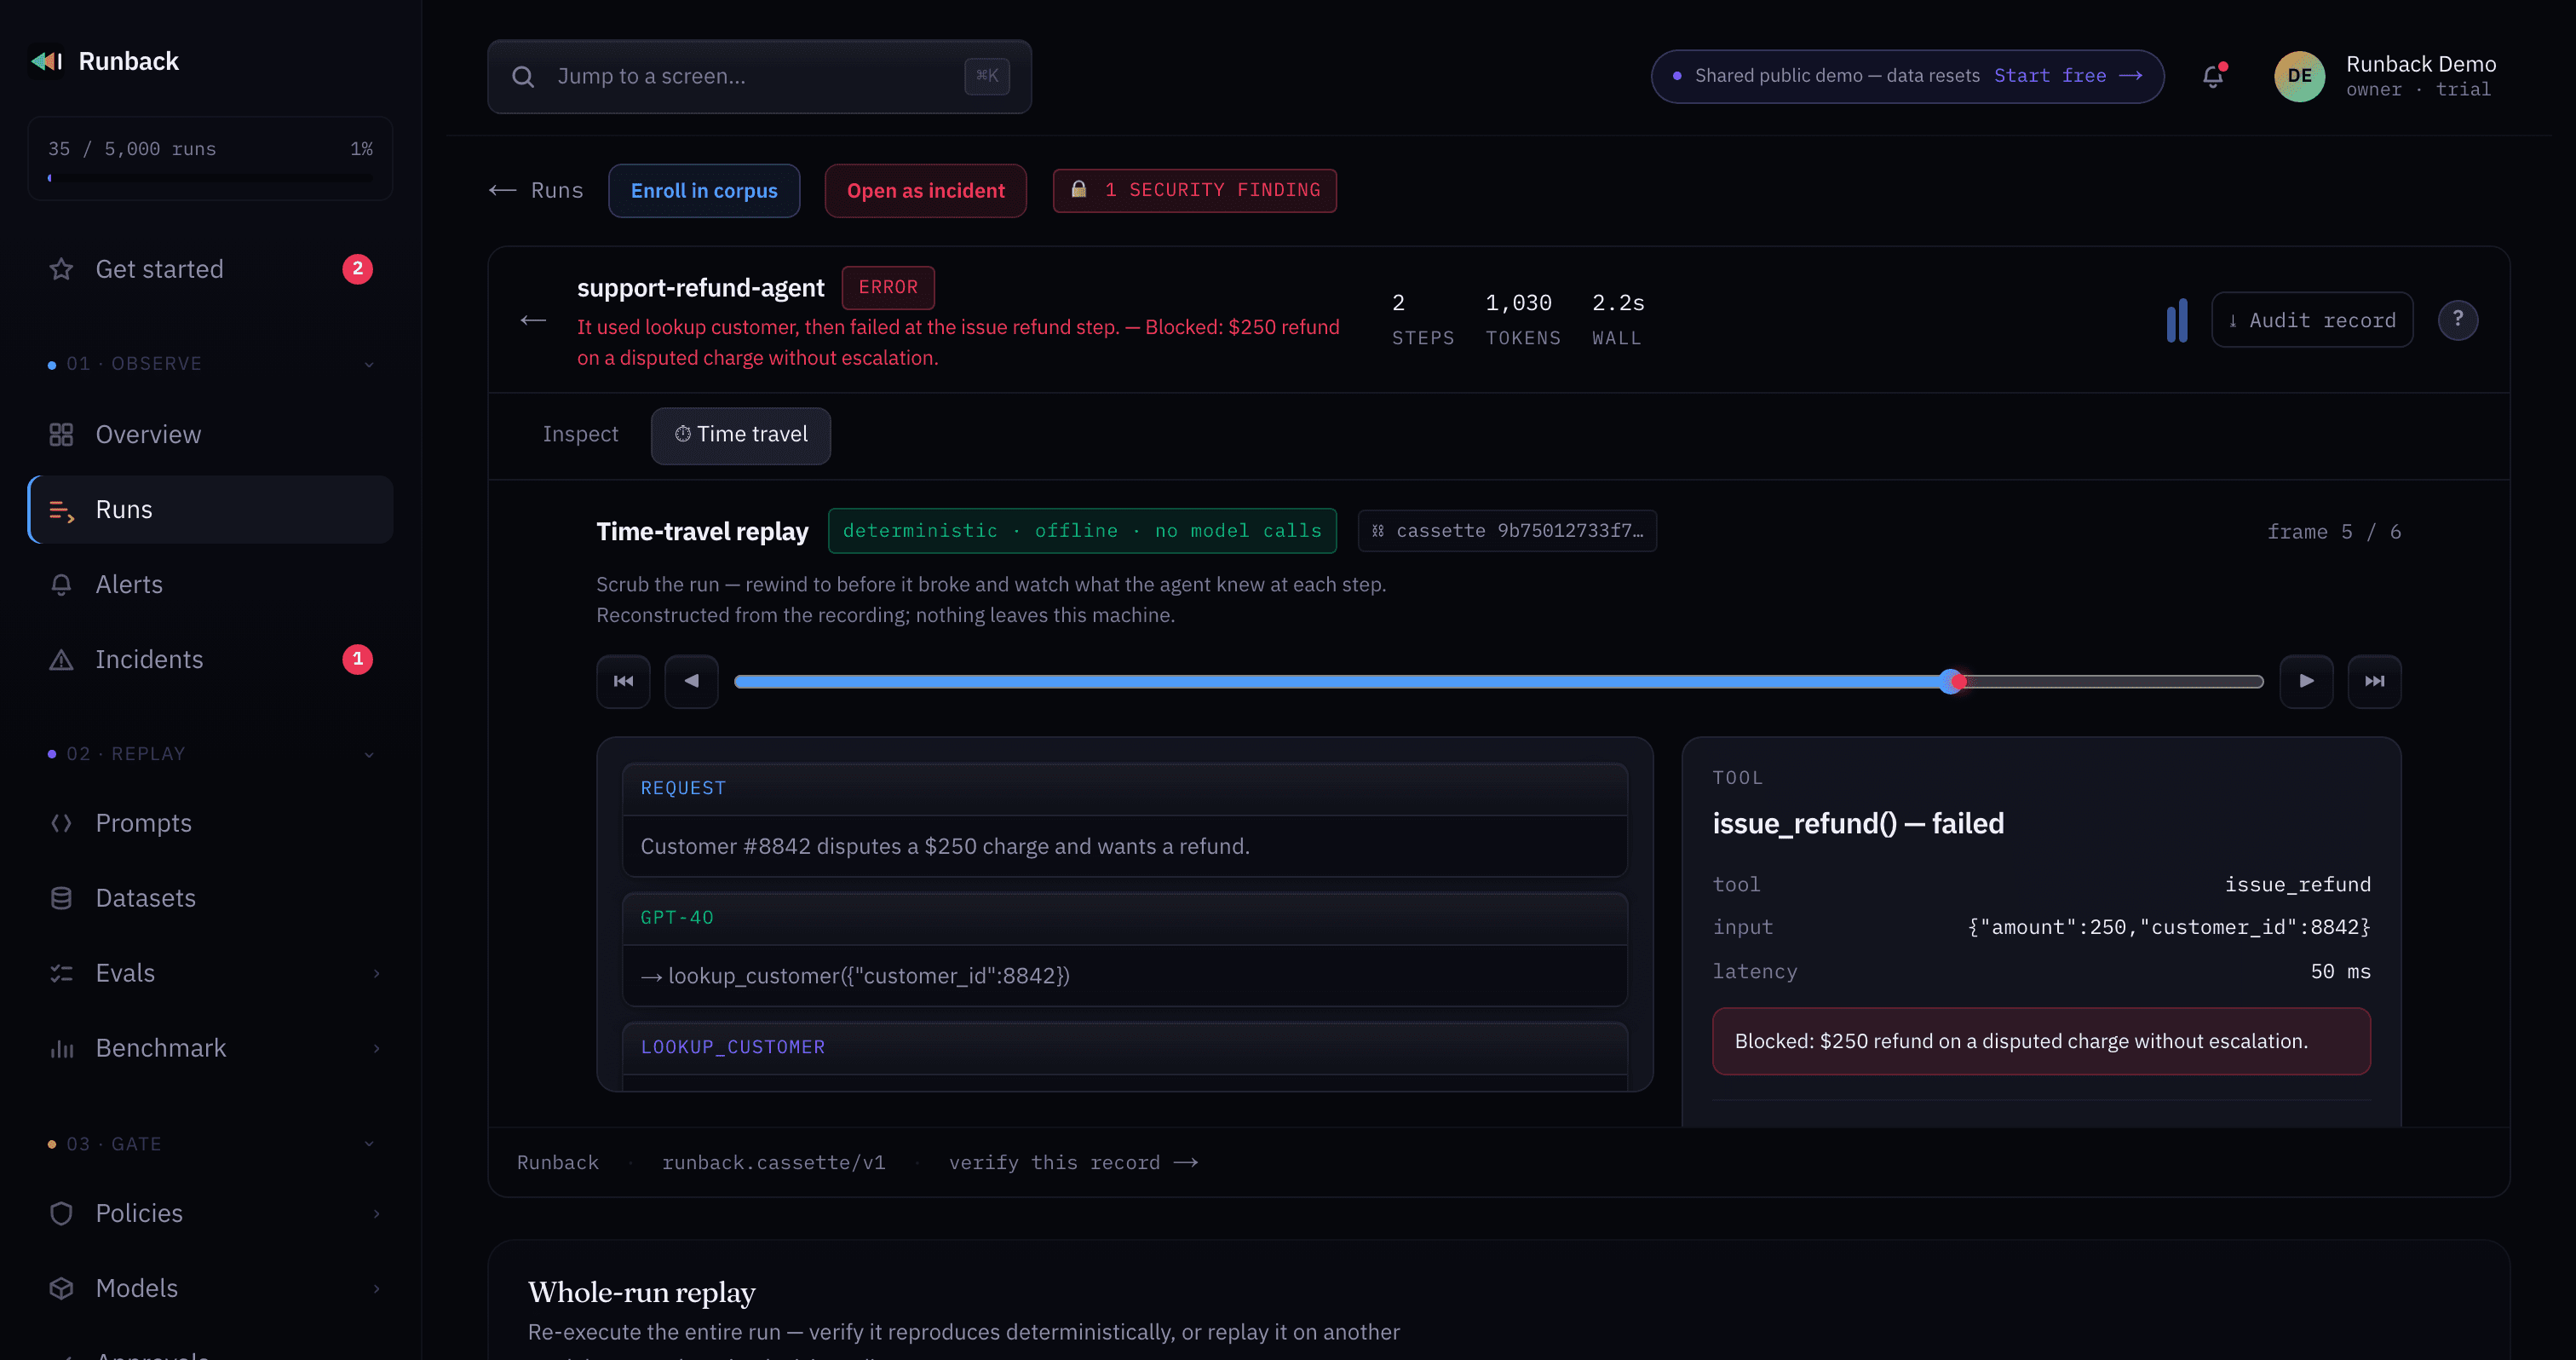Click the runback.cassette/v1 footer text

(773, 1162)
